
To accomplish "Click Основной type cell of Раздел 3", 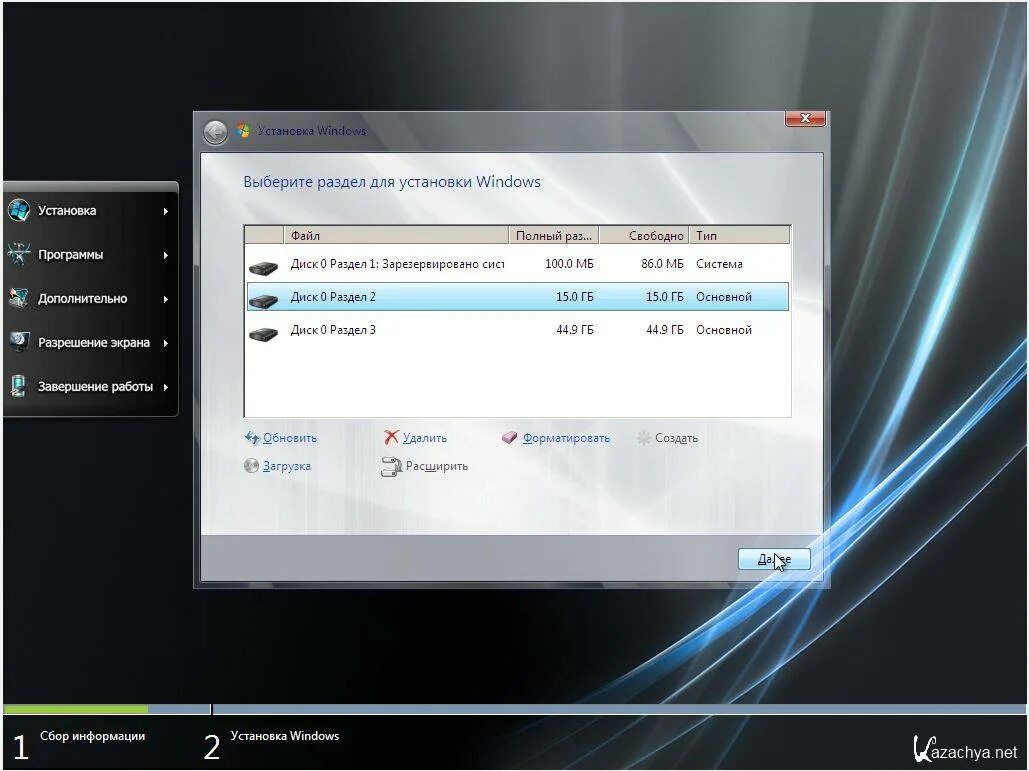I will (x=724, y=329).
